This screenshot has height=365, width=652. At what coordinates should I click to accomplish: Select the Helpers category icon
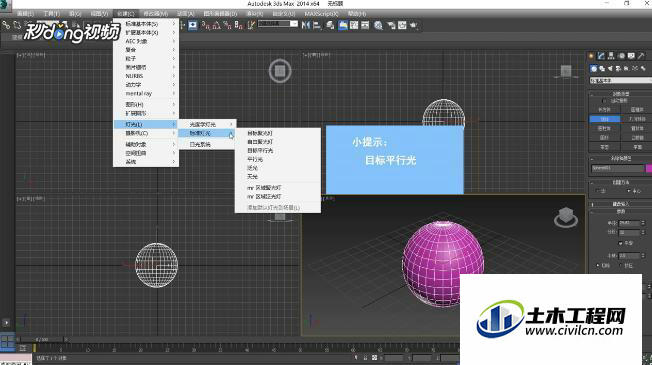click(x=627, y=69)
